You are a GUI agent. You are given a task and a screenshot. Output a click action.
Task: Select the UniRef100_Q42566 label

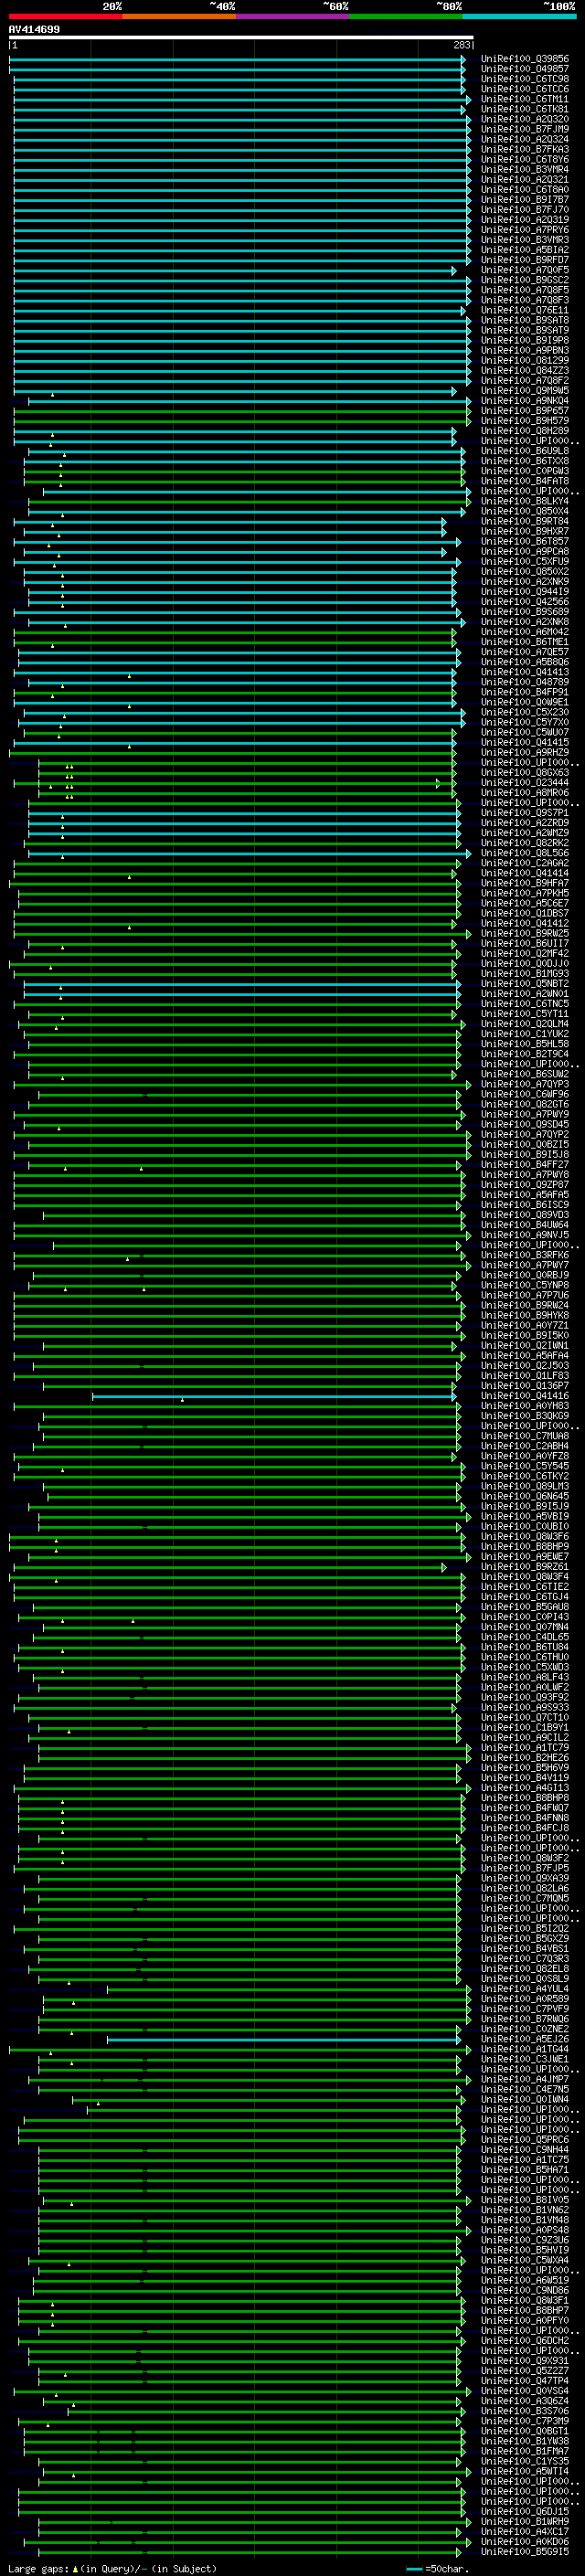(525, 602)
